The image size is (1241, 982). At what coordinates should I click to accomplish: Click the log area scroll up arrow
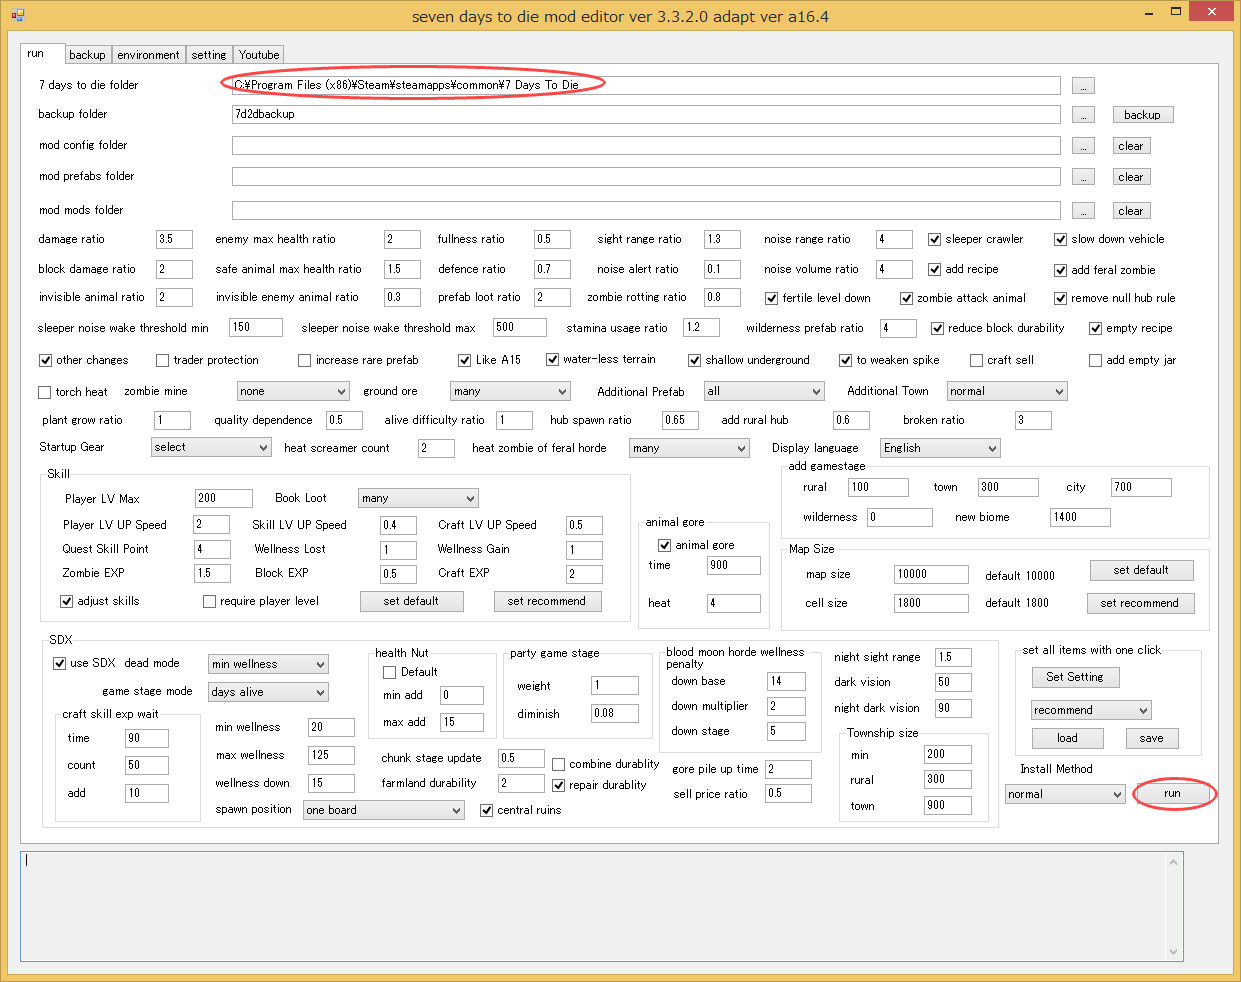coord(1175,860)
